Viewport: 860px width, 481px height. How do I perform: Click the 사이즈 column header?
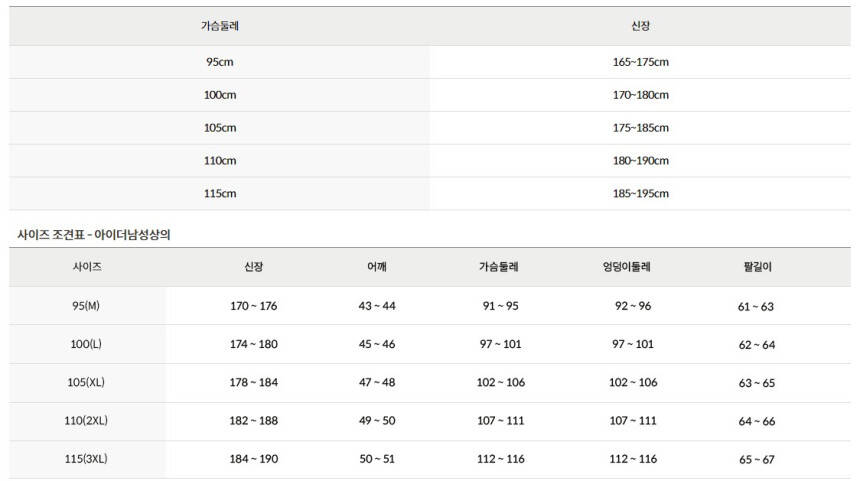[x=87, y=268]
